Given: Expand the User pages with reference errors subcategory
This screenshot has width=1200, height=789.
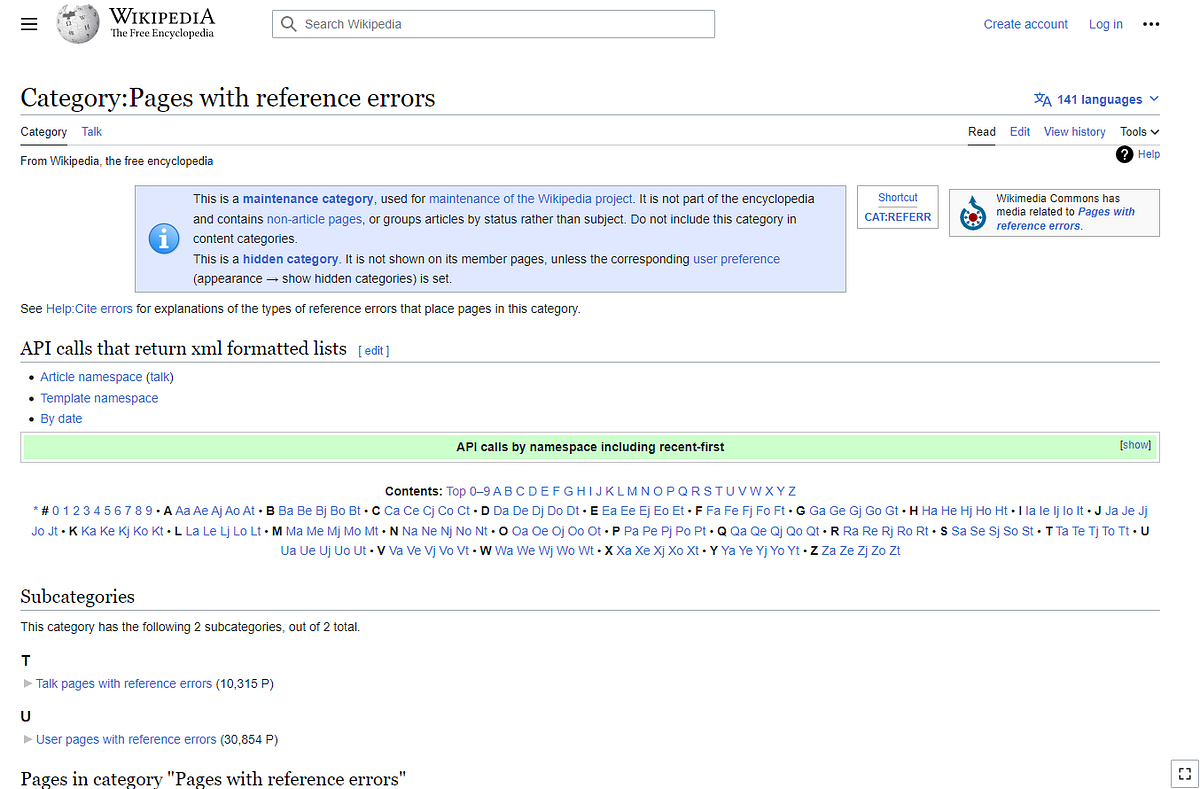Looking at the screenshot, I should pyautogui.click(x=27, y=739).
